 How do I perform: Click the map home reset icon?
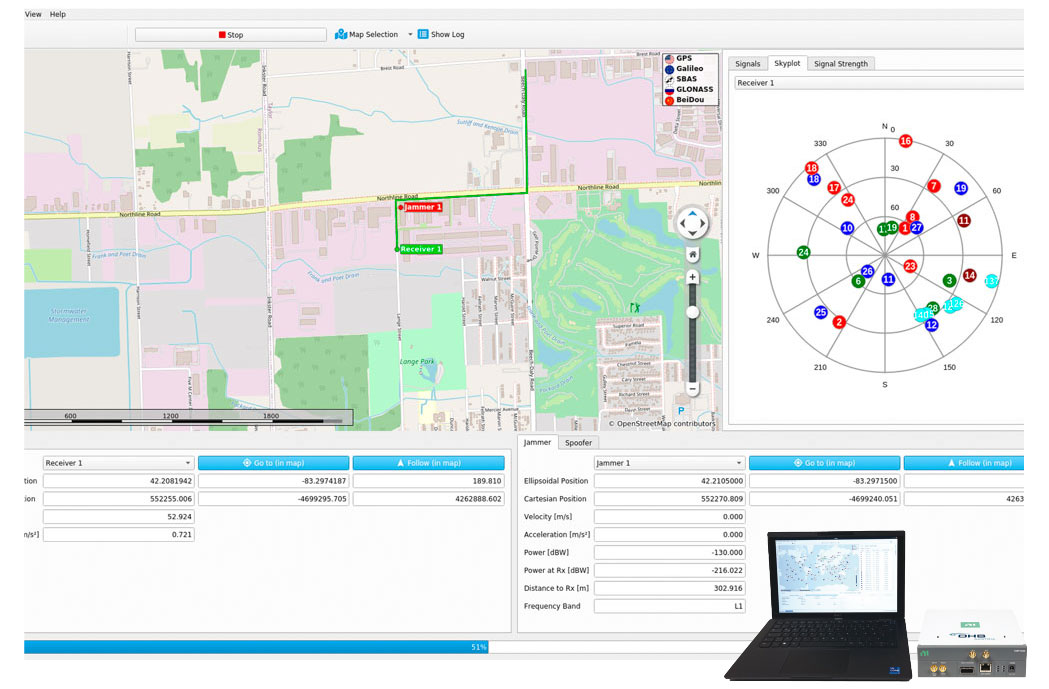tap(692, 254)
